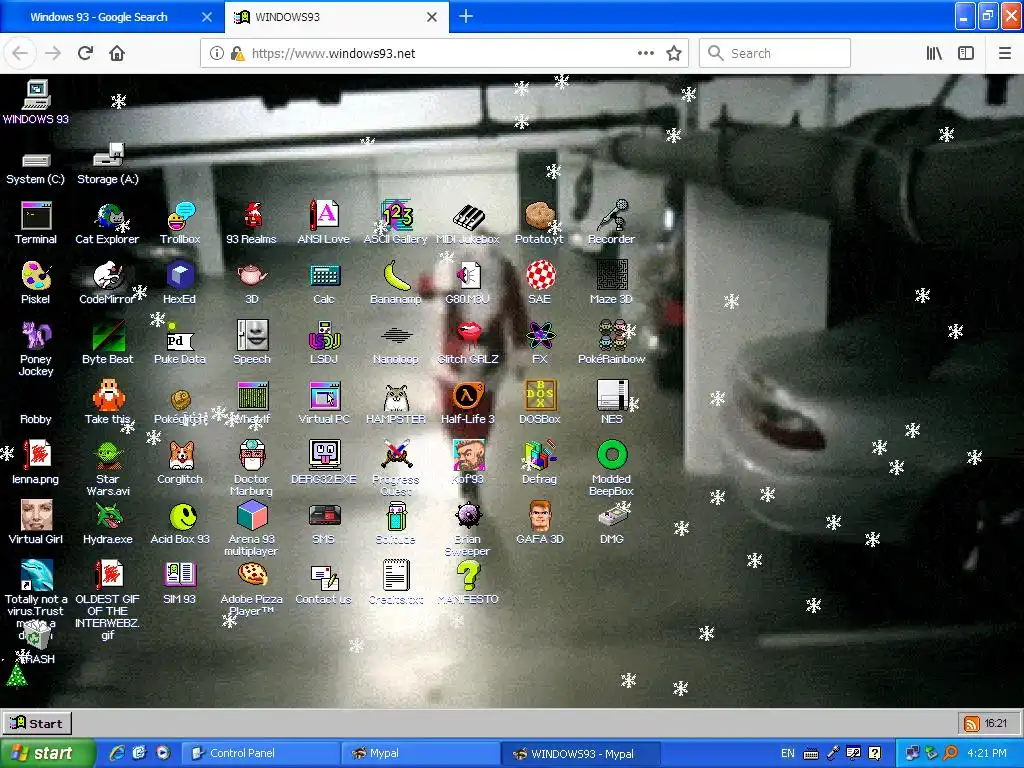1024x768 pixels.
Task: Open Calc calculator icon
Action: point(324,283)
